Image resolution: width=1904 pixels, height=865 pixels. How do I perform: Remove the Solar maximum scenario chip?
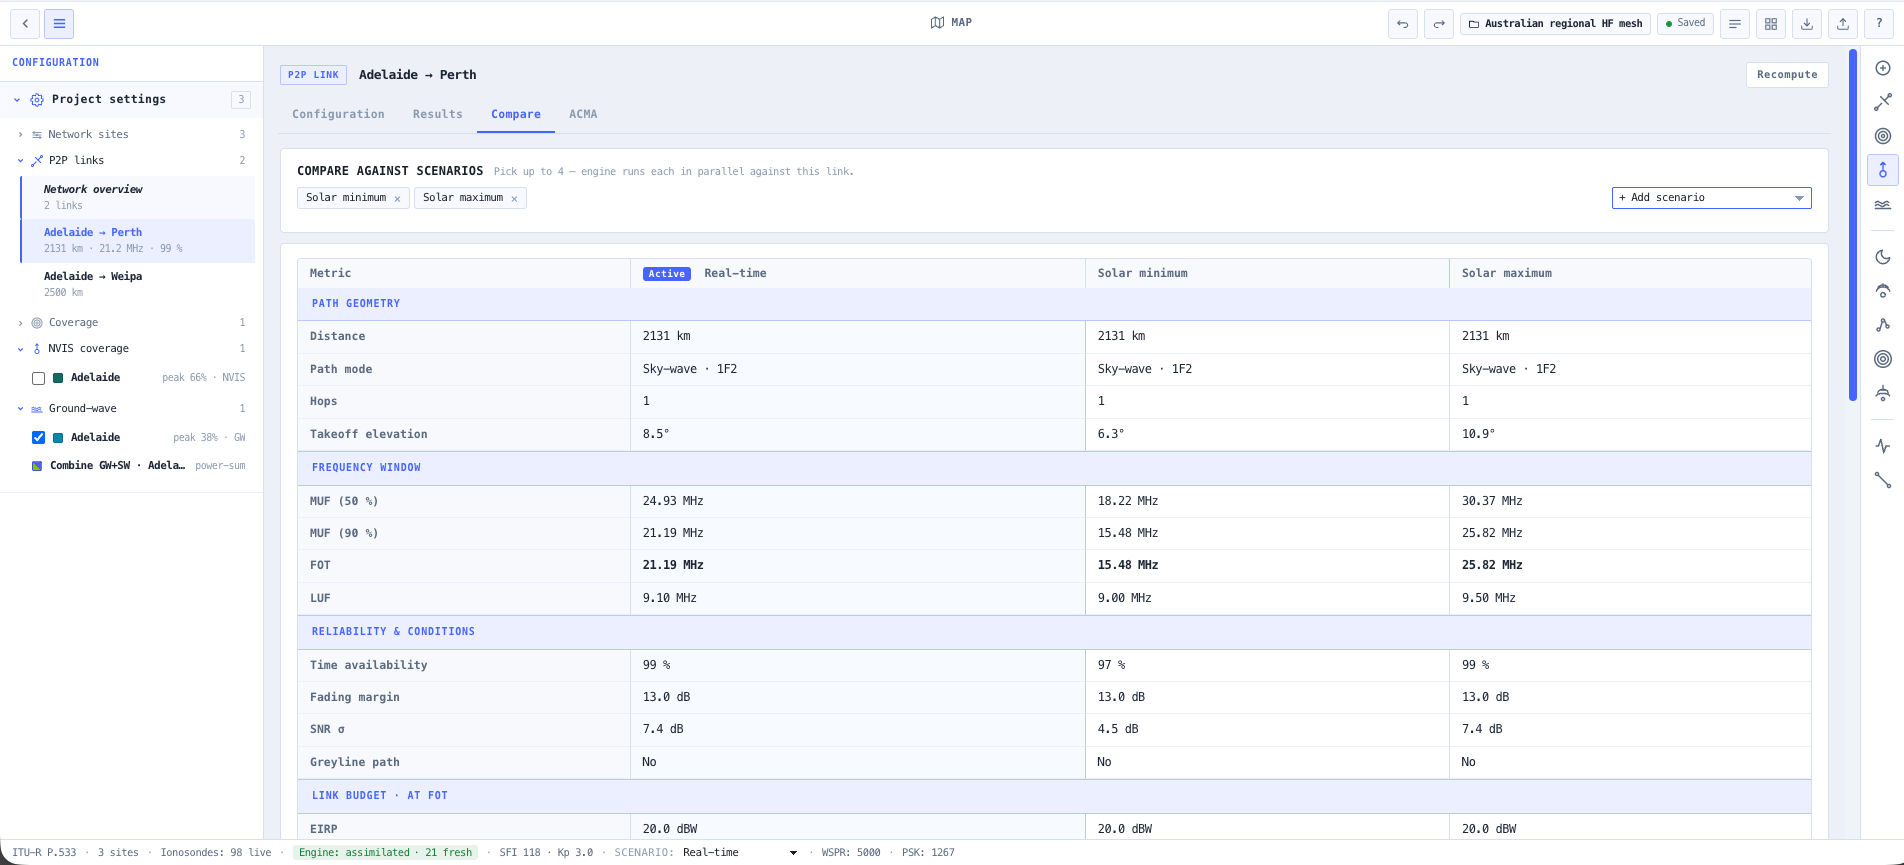click(514, 199)
